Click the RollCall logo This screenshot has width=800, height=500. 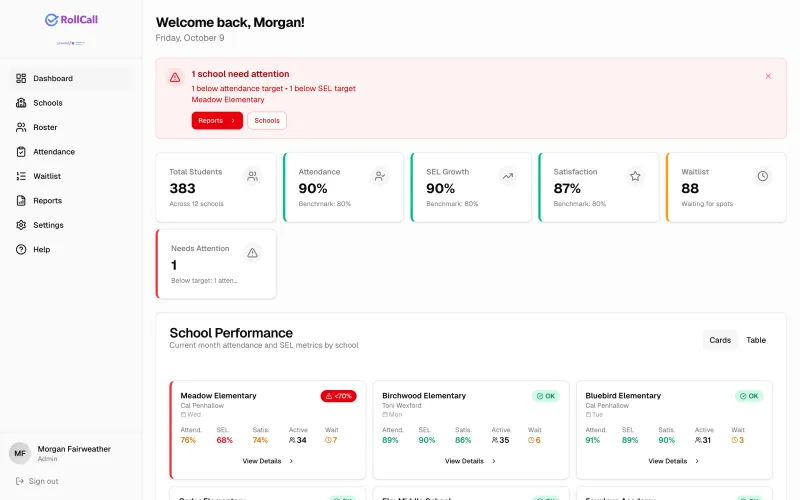[71, 19]
